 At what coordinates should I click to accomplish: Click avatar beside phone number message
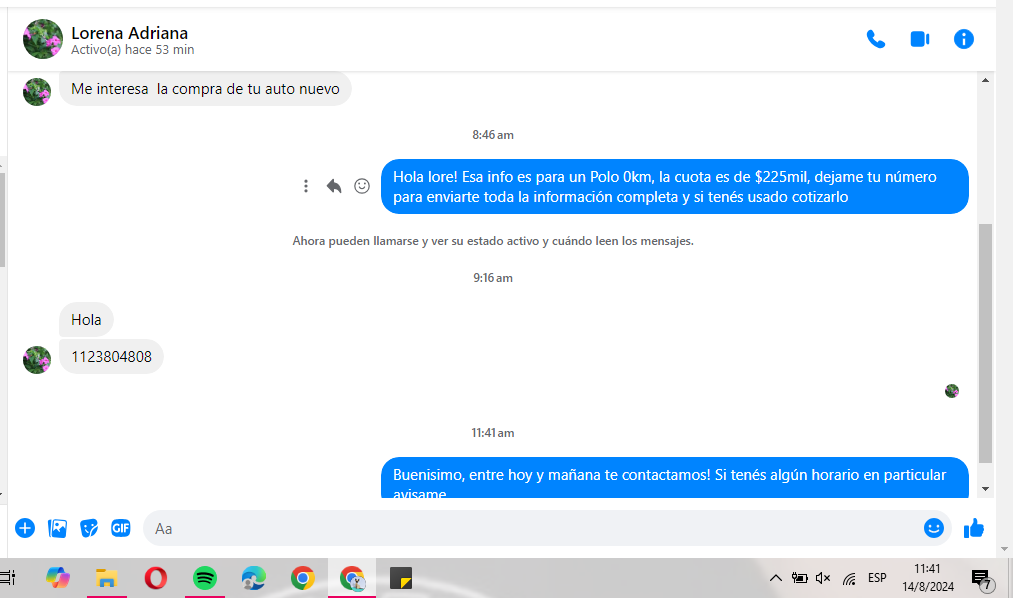(37, 360)
